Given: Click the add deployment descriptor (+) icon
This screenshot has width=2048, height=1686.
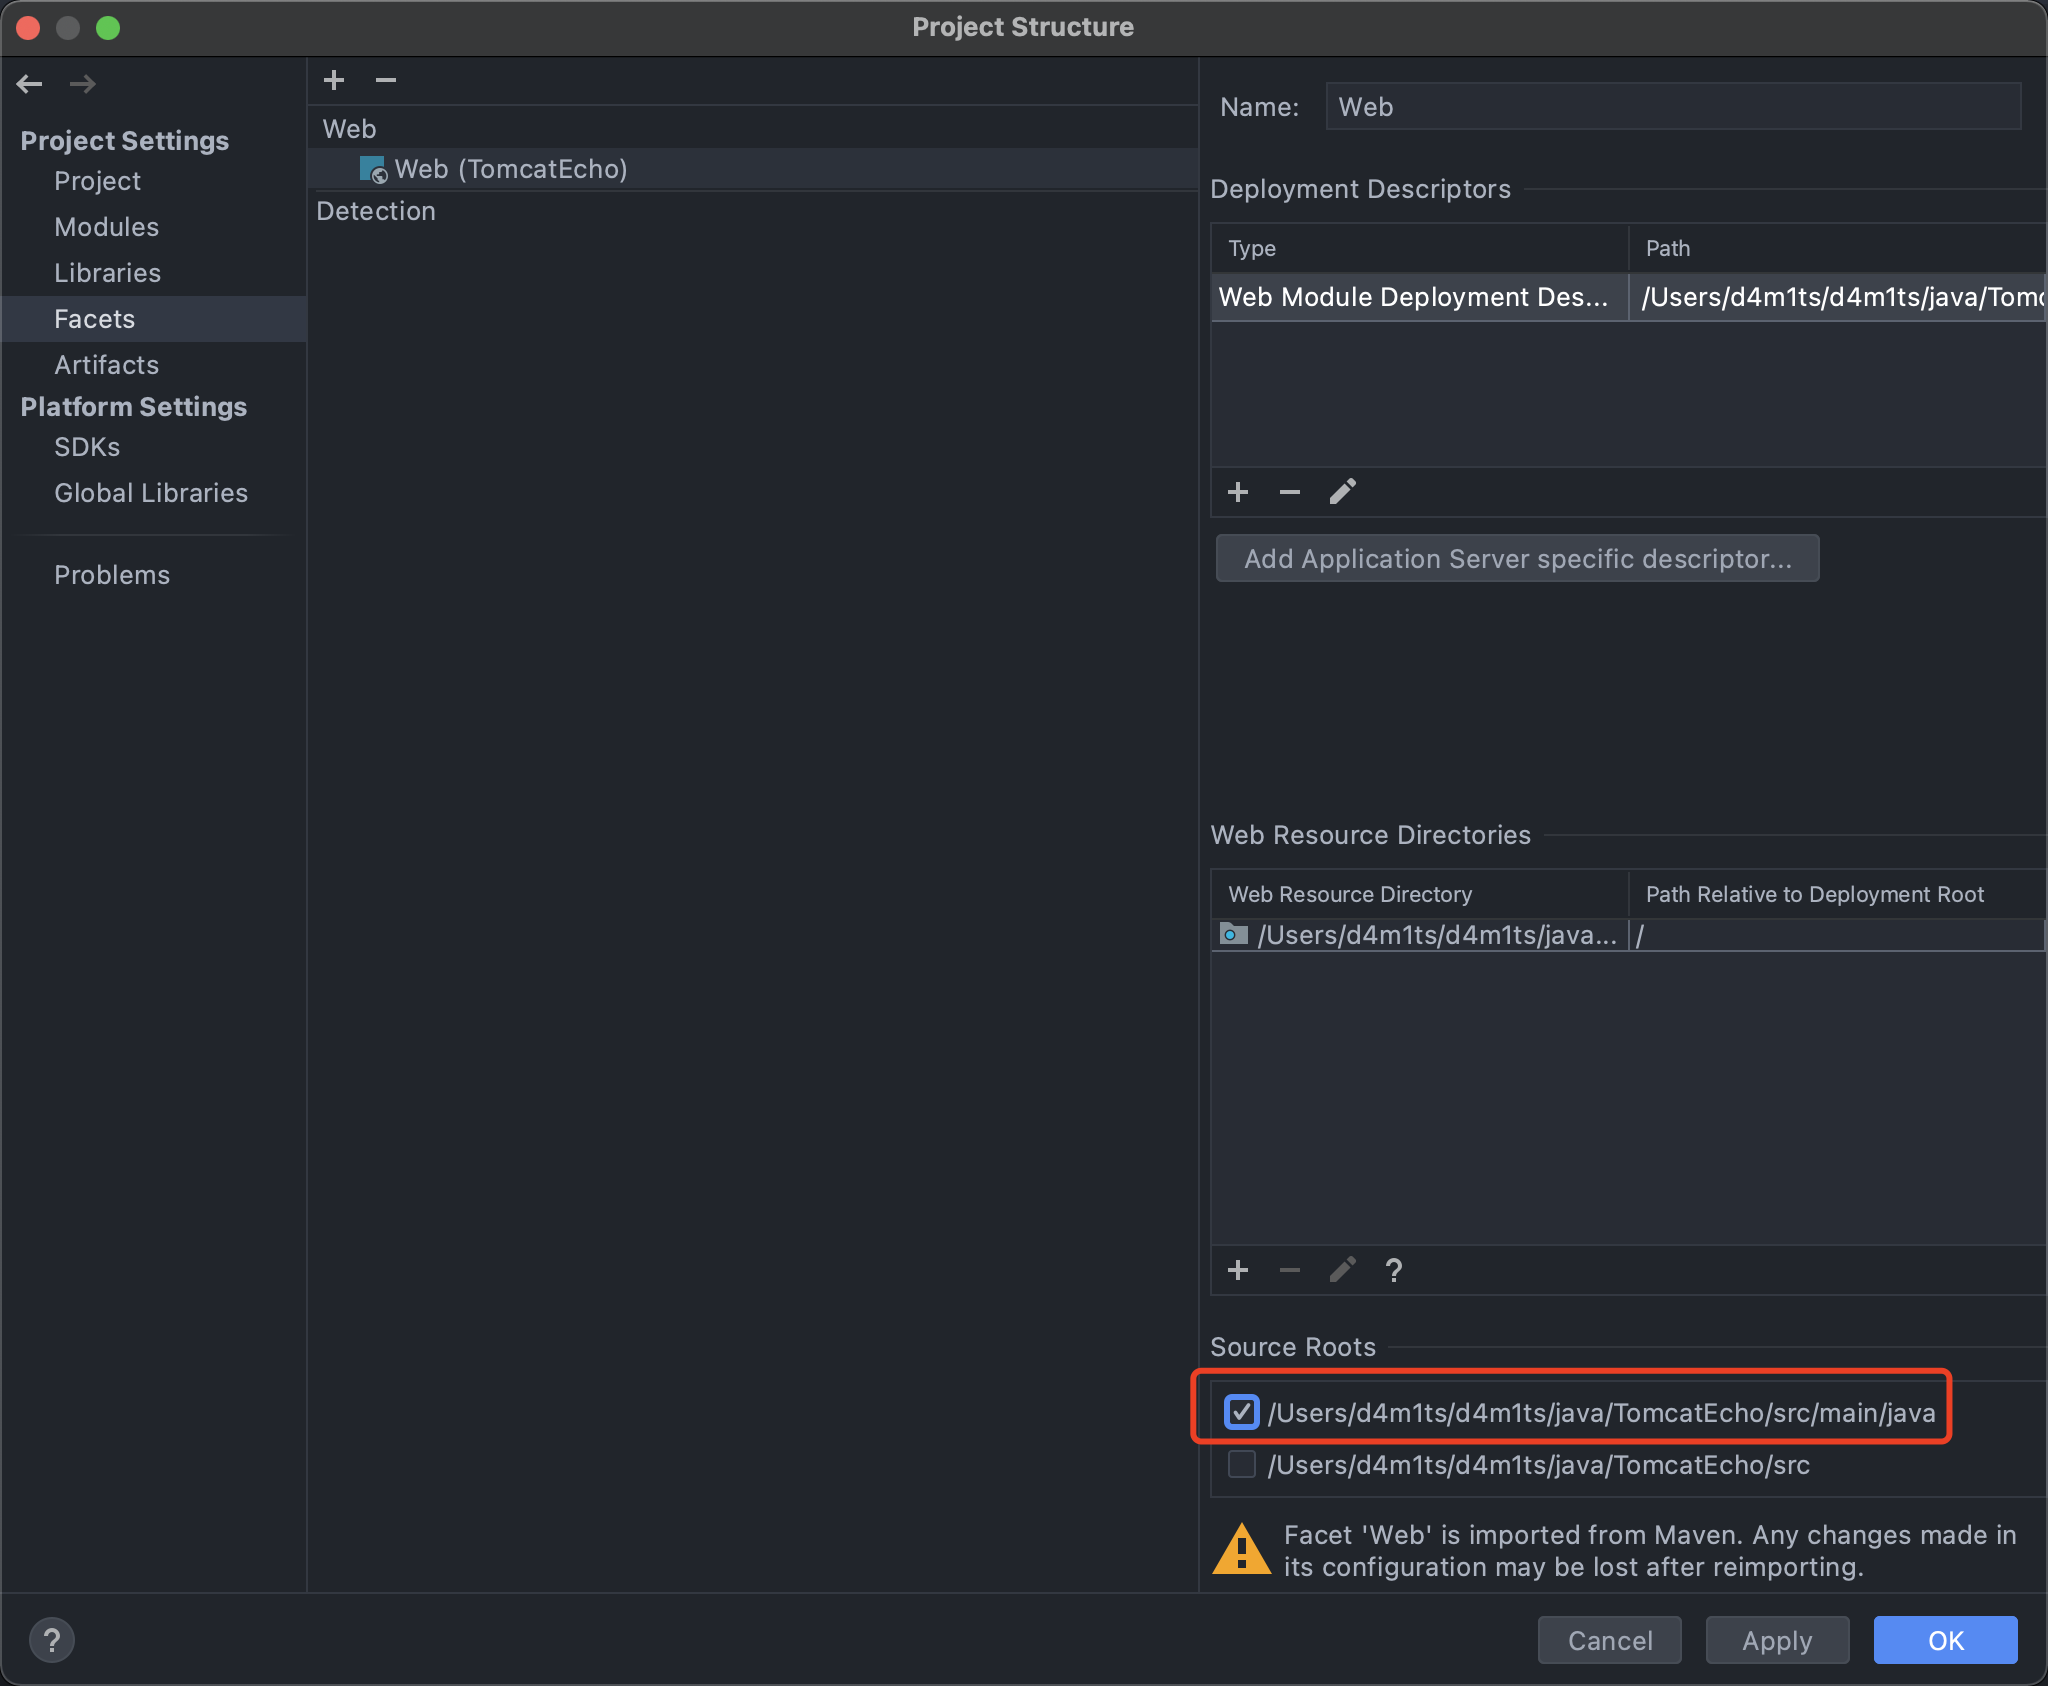Looking at the screenshot, I should (1238, 492).
